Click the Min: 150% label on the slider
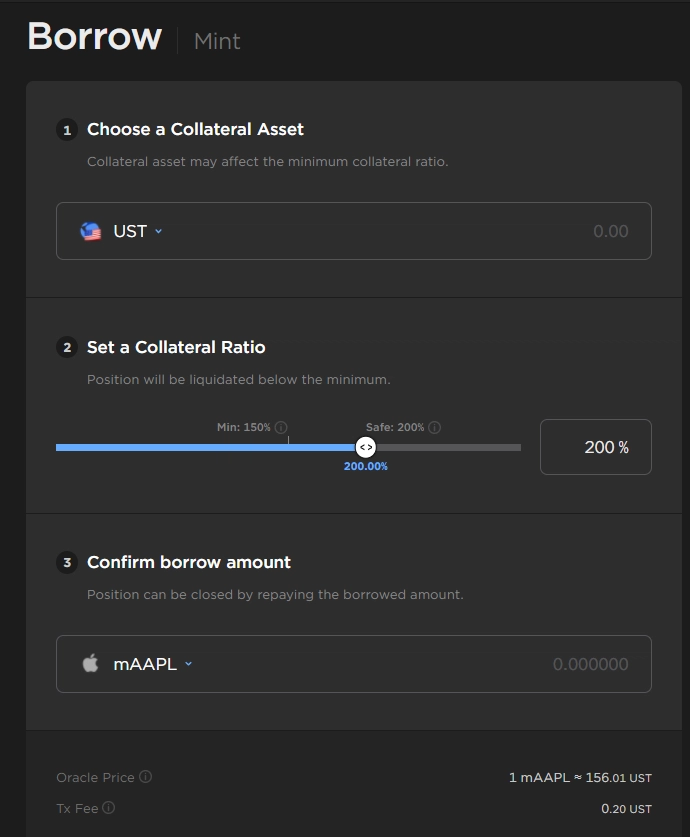This screenshot has width=690, height=837. tap(243, 427)
